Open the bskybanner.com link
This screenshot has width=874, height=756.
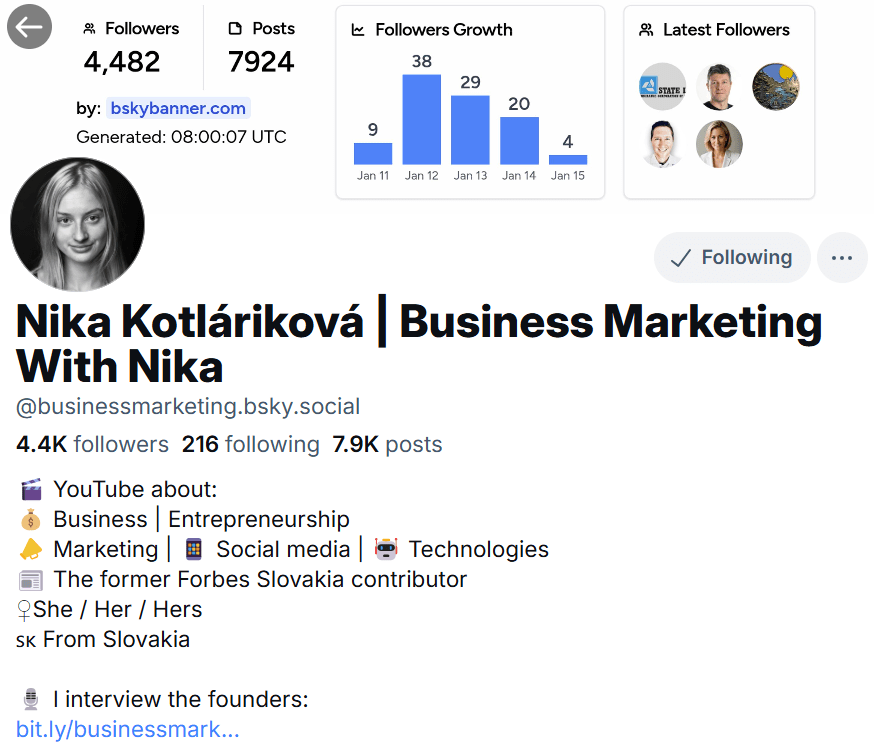178,108
